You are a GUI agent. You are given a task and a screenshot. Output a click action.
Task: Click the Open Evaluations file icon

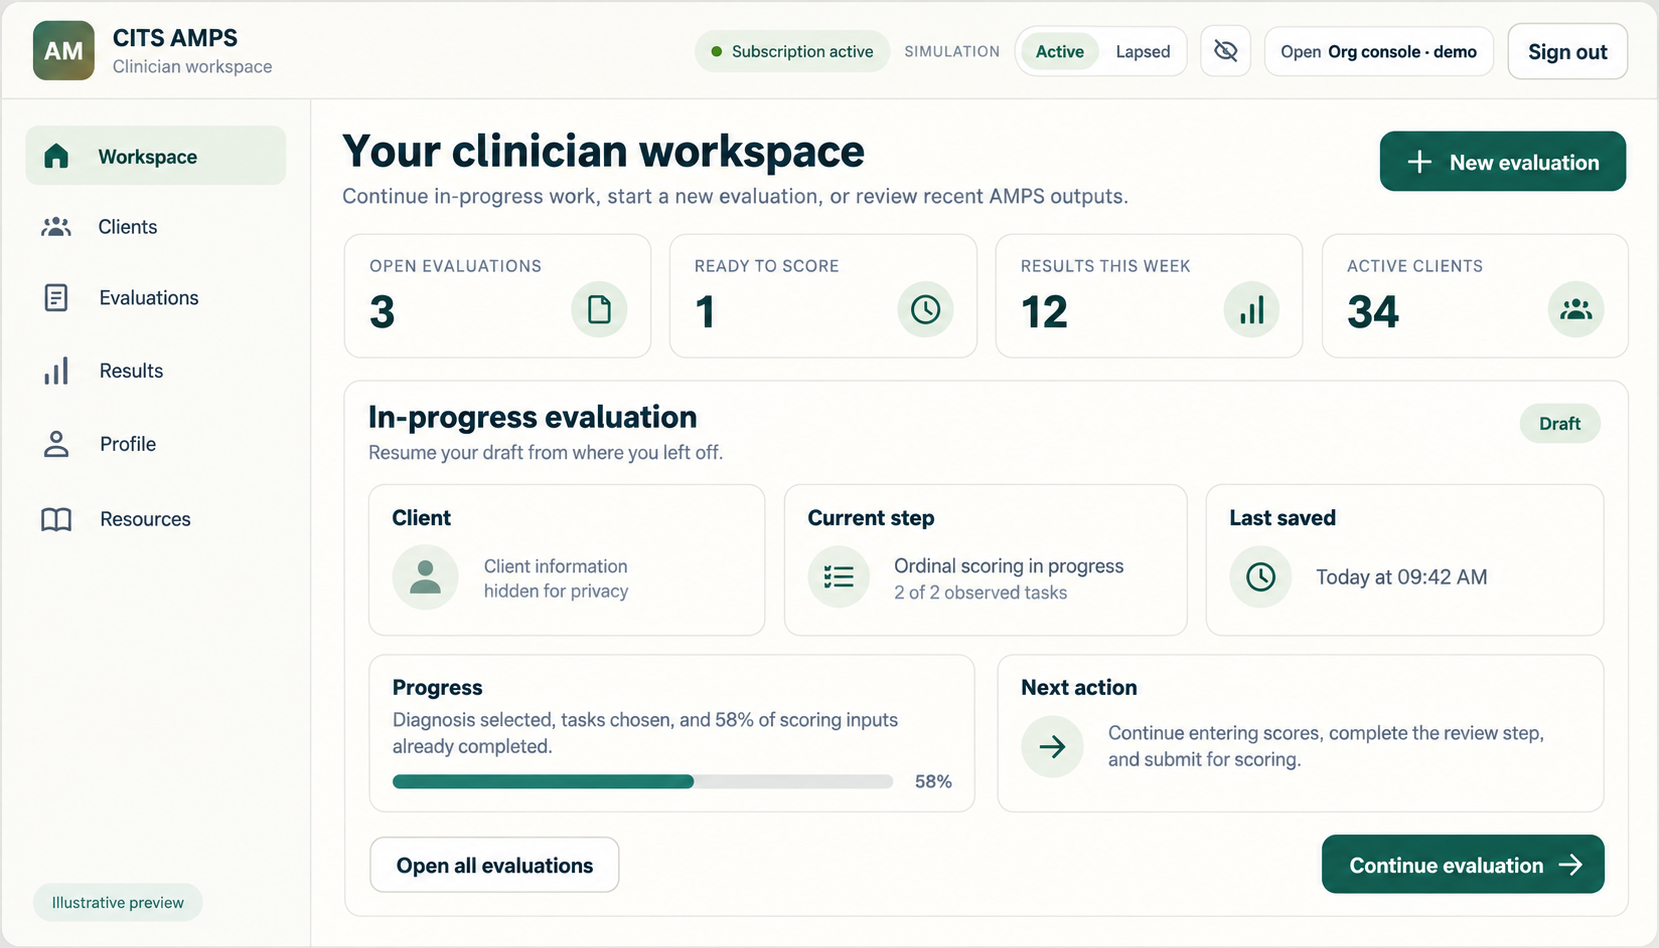tap(599, 310)
